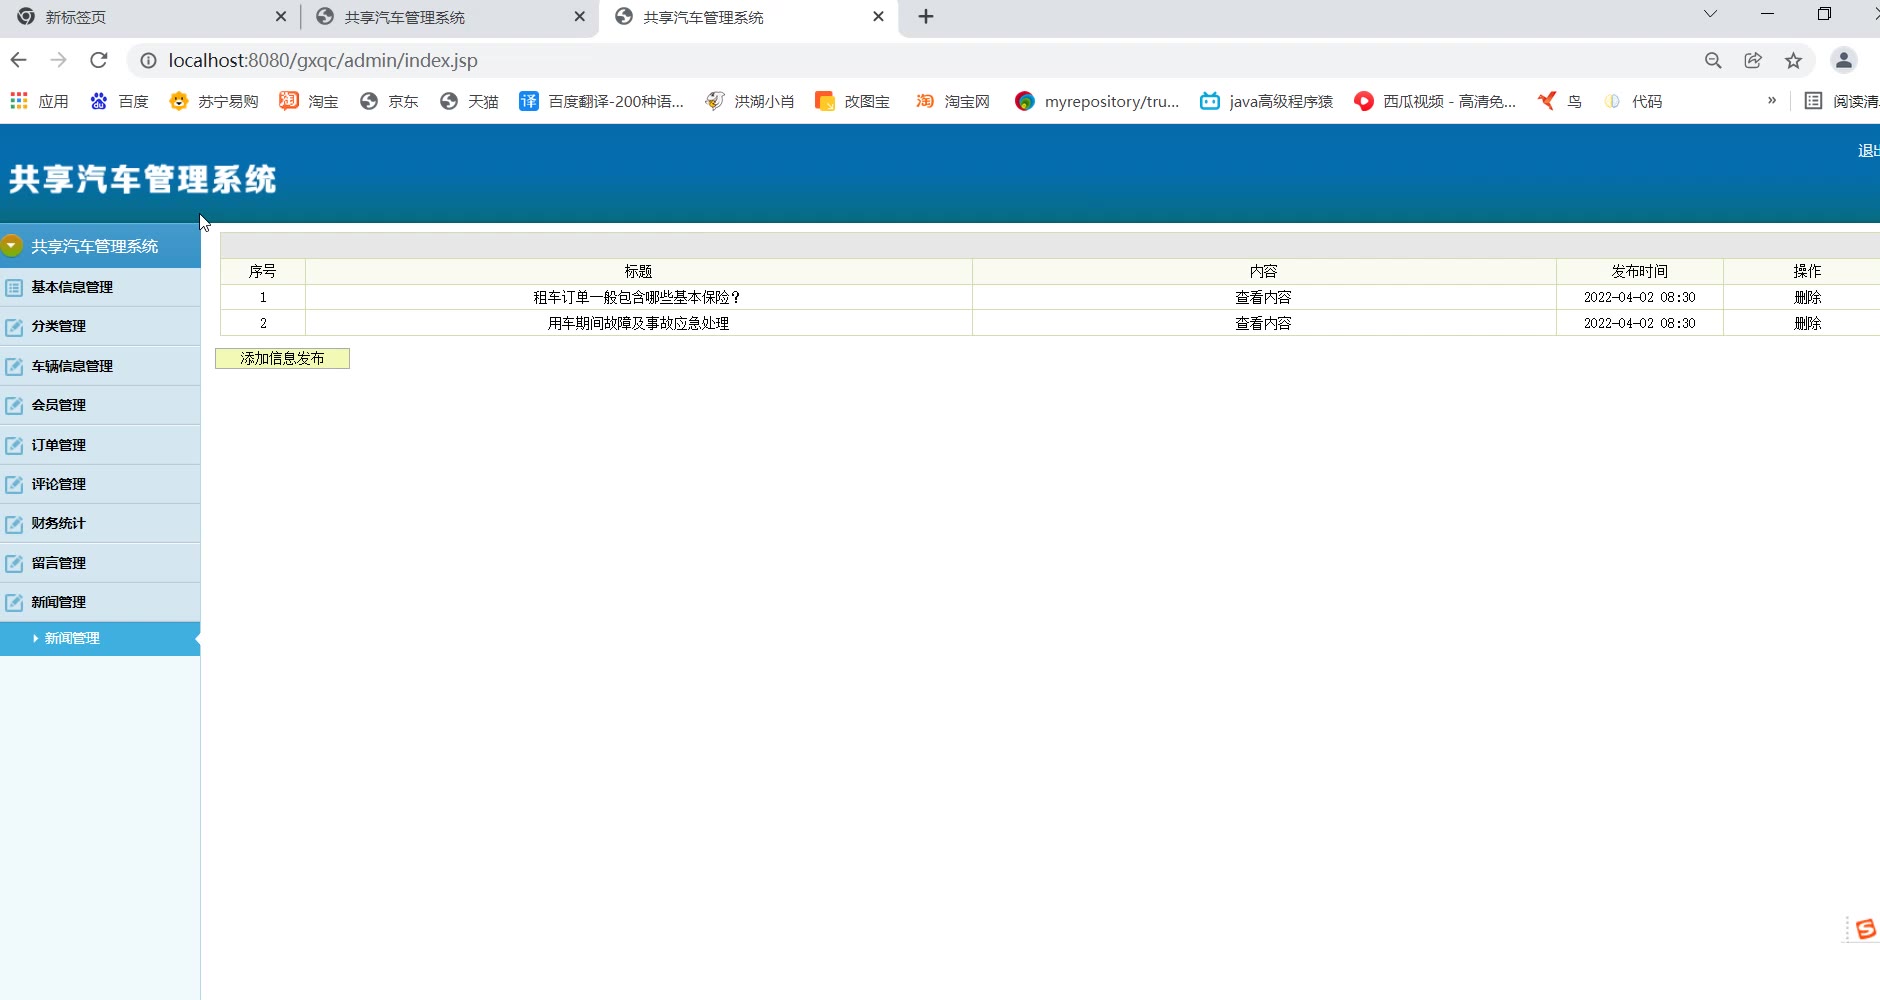The image size is (1880, 1000).
Task: Click the 内容 column header
Action: click(x=1263, y=271)
